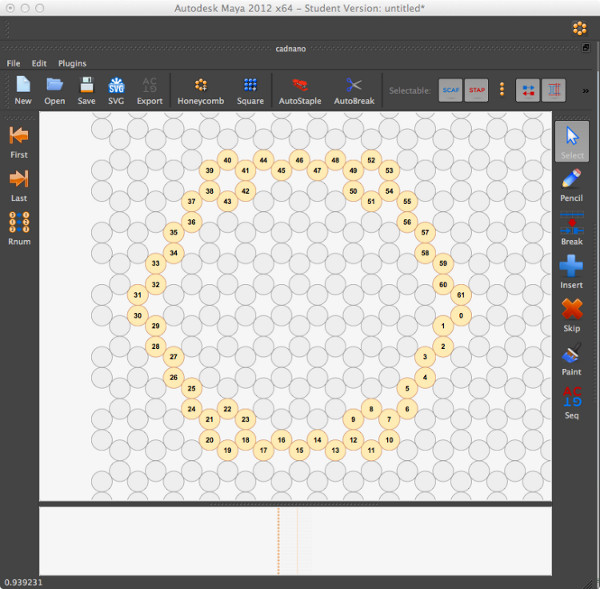Choose the Pencil tool
600x589 pixels.
click(571, 182)
